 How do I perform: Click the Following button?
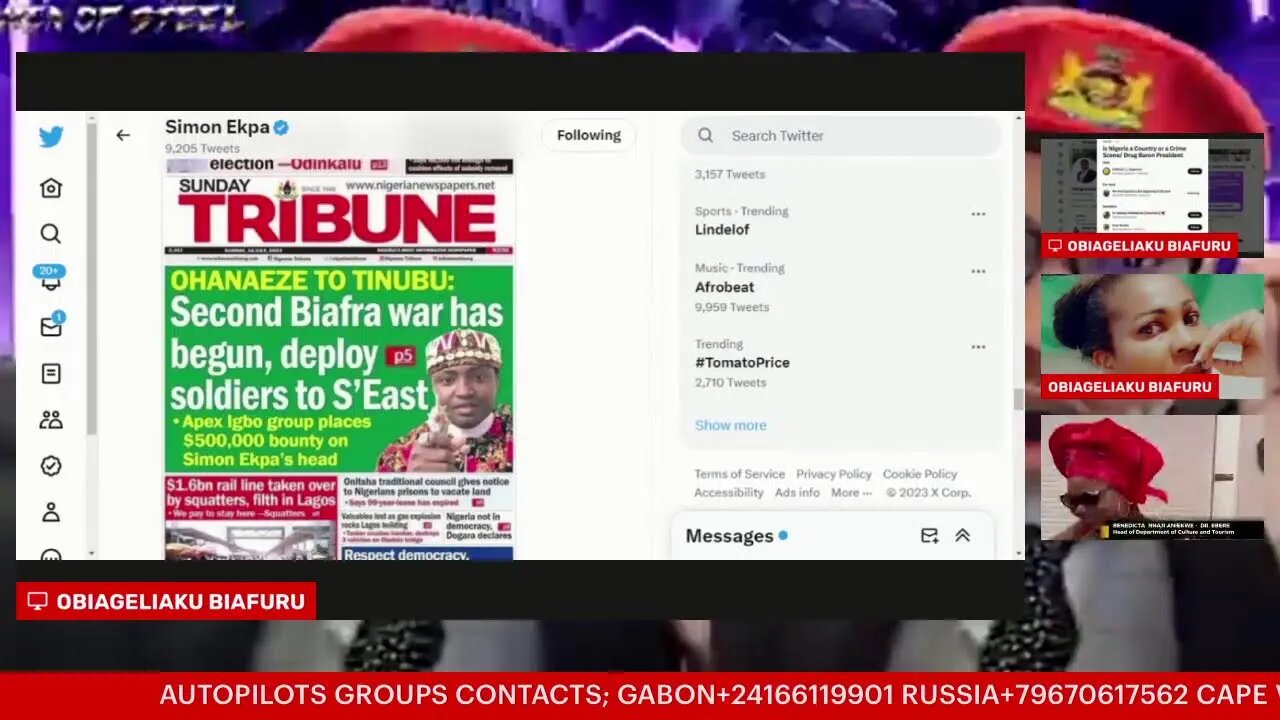[x=589, y=135]
